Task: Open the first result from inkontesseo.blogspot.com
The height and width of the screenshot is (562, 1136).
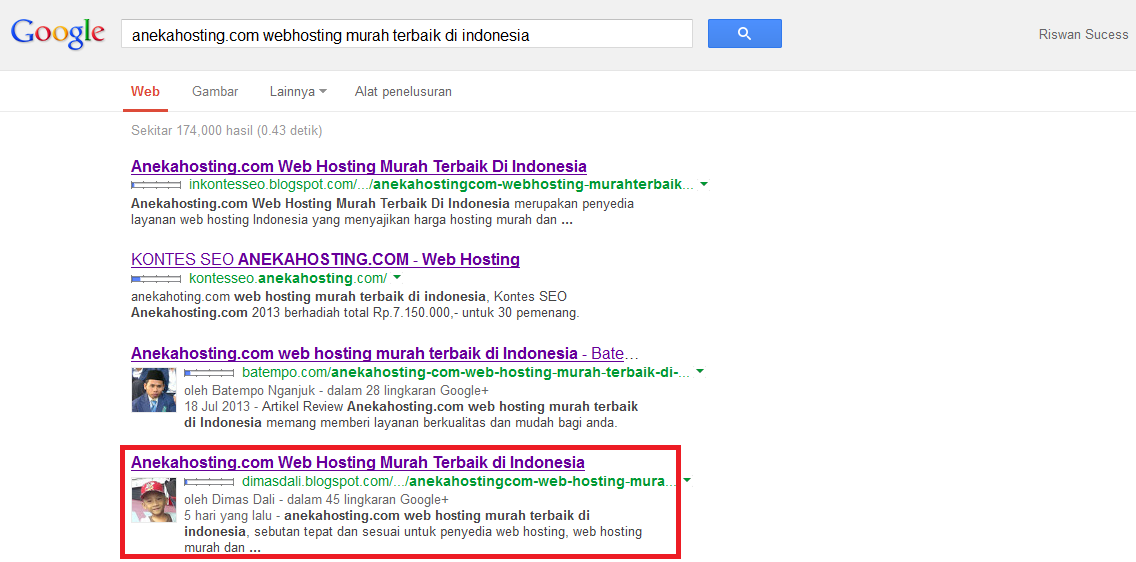Action: (359, 166)
